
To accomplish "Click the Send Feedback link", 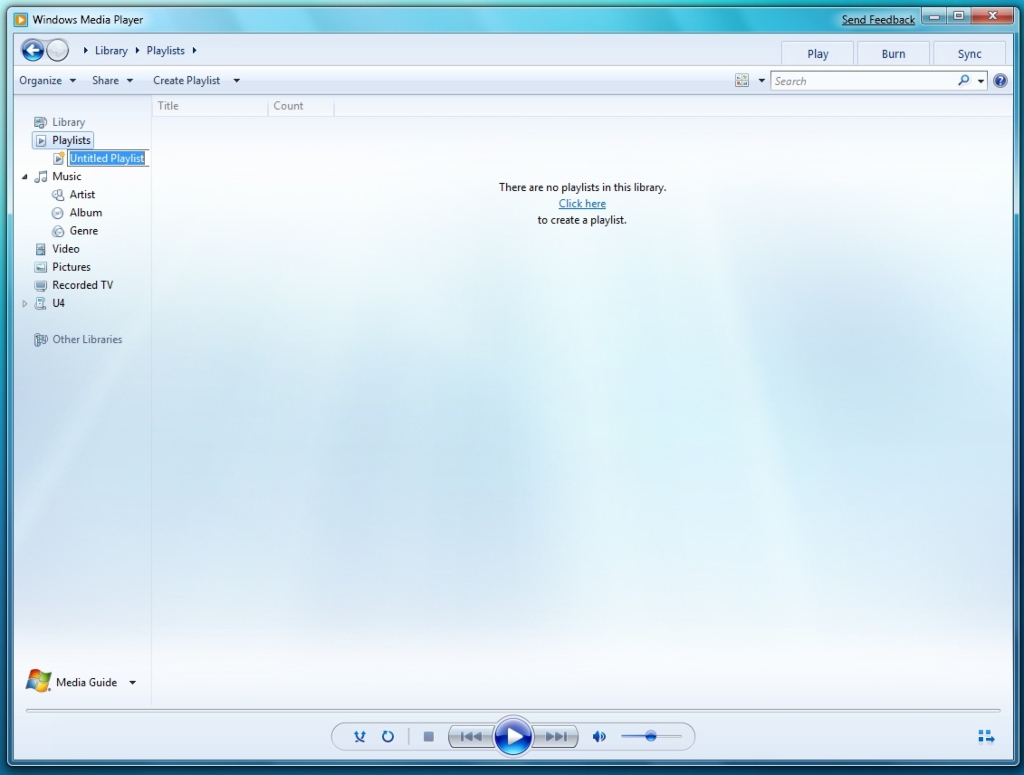I will coord(878,20).
